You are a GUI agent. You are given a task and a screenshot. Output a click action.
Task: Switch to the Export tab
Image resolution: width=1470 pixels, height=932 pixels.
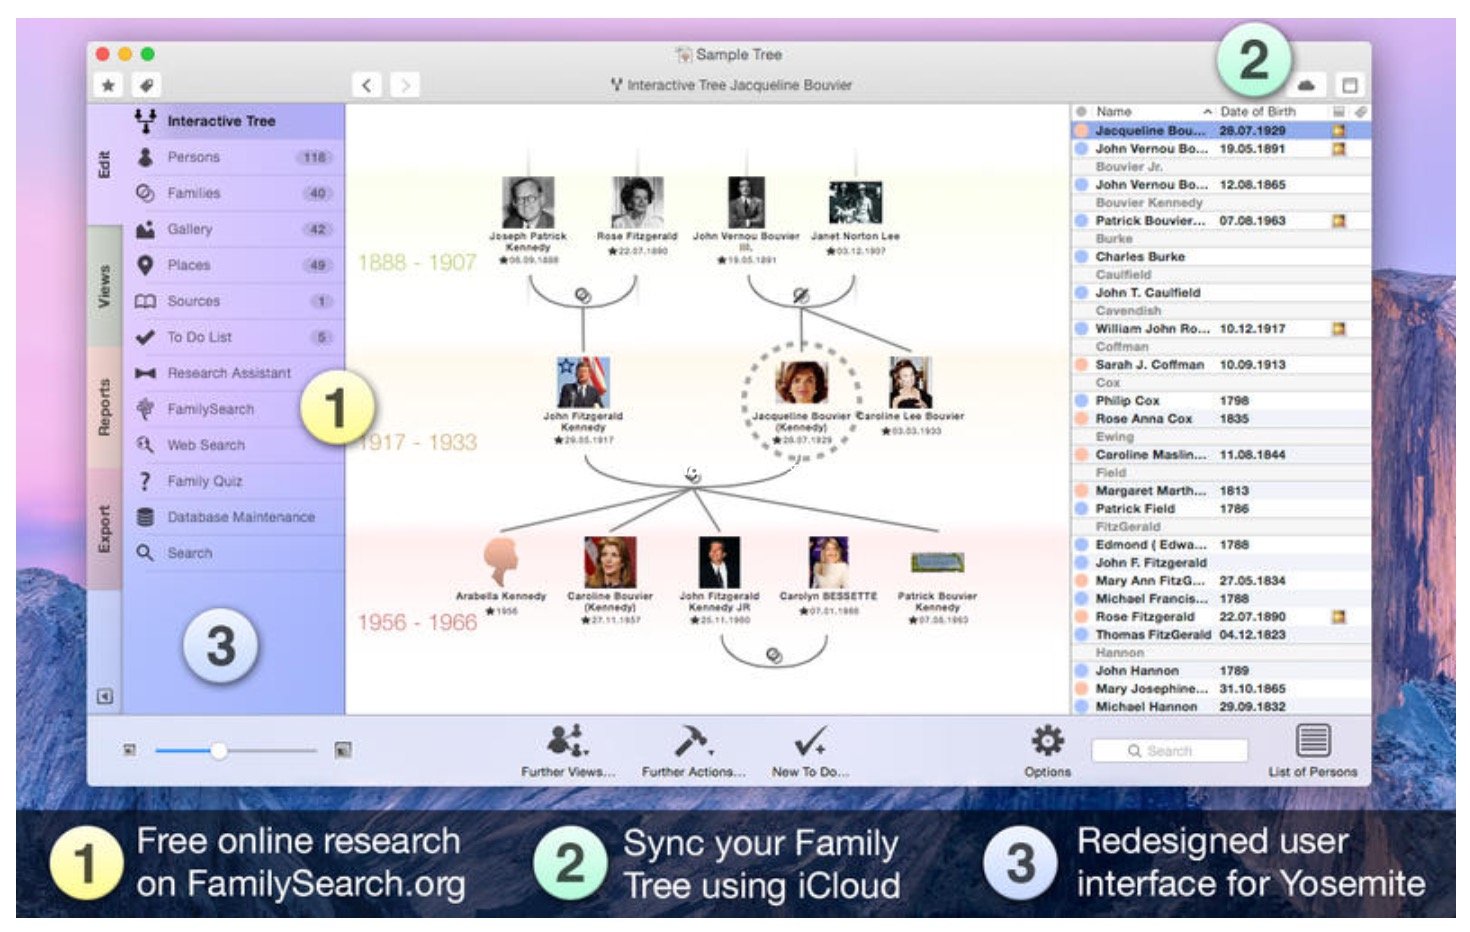tap(104, 528)
